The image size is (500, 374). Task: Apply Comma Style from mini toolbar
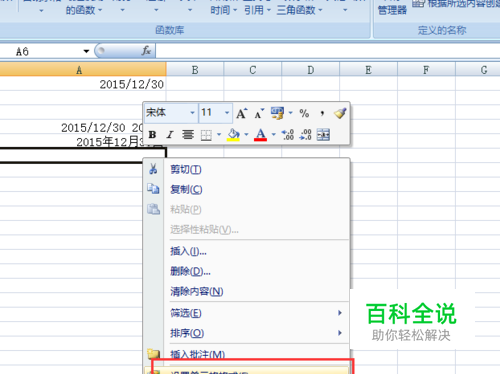(322, 113)
